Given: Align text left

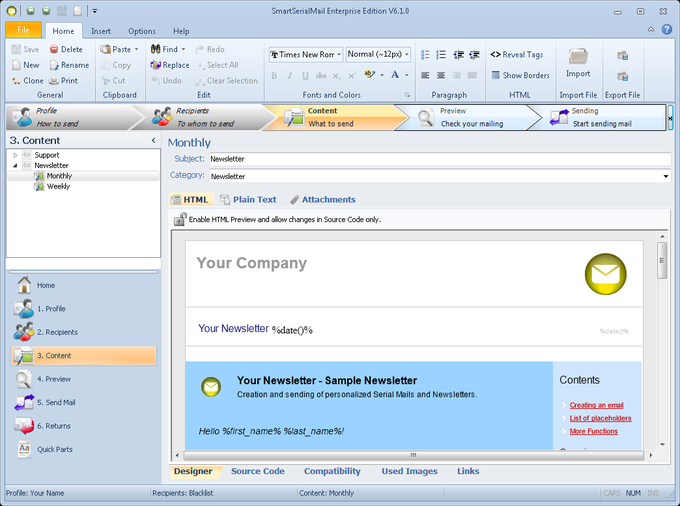Looking at the screenshot, I should click(425, 75).
